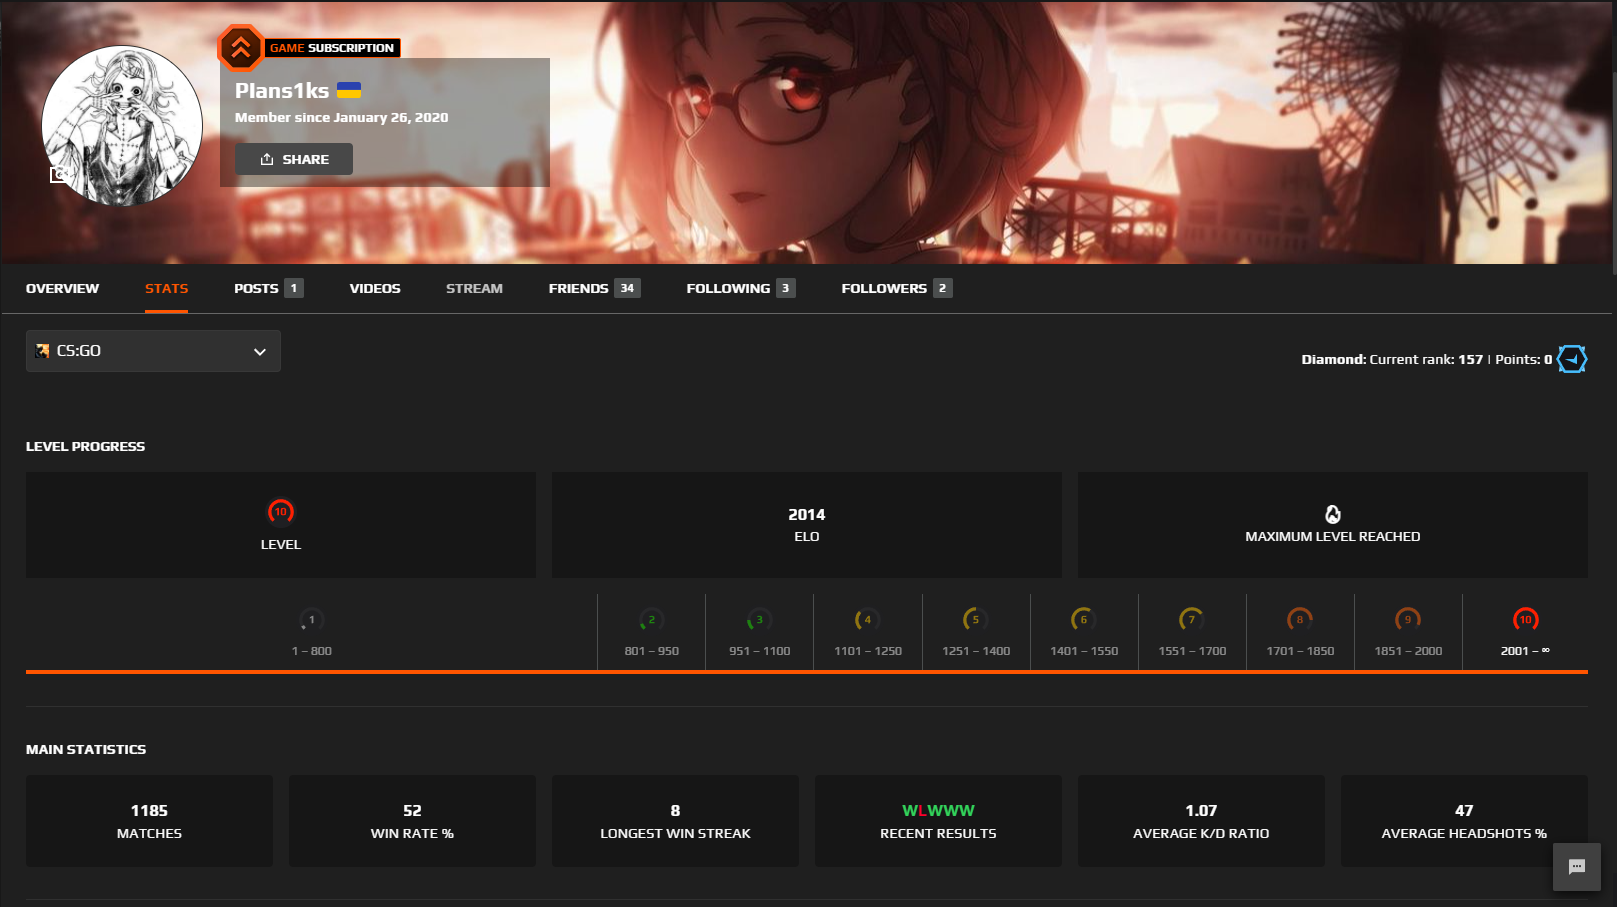1617x907 pixels.
Task: Open the Stream tab
Action: 474,288
